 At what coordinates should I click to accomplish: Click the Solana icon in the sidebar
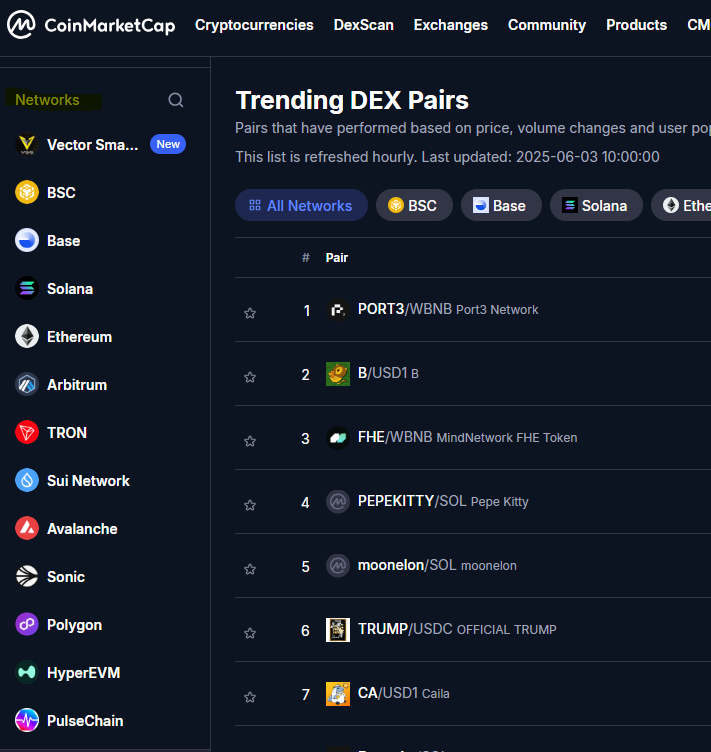(x=27, y=288)
